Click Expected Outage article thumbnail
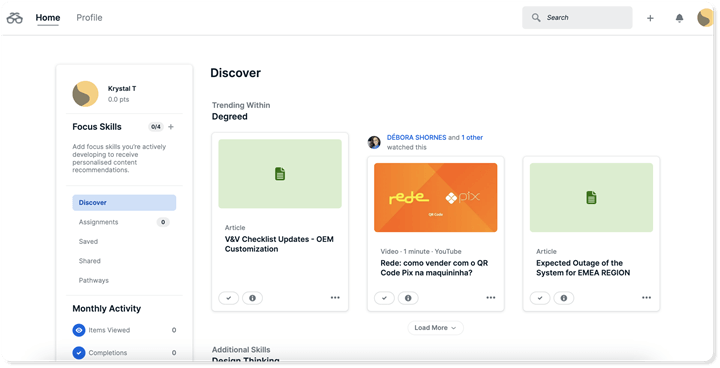 pyautogui.click(x=591, y=198)
